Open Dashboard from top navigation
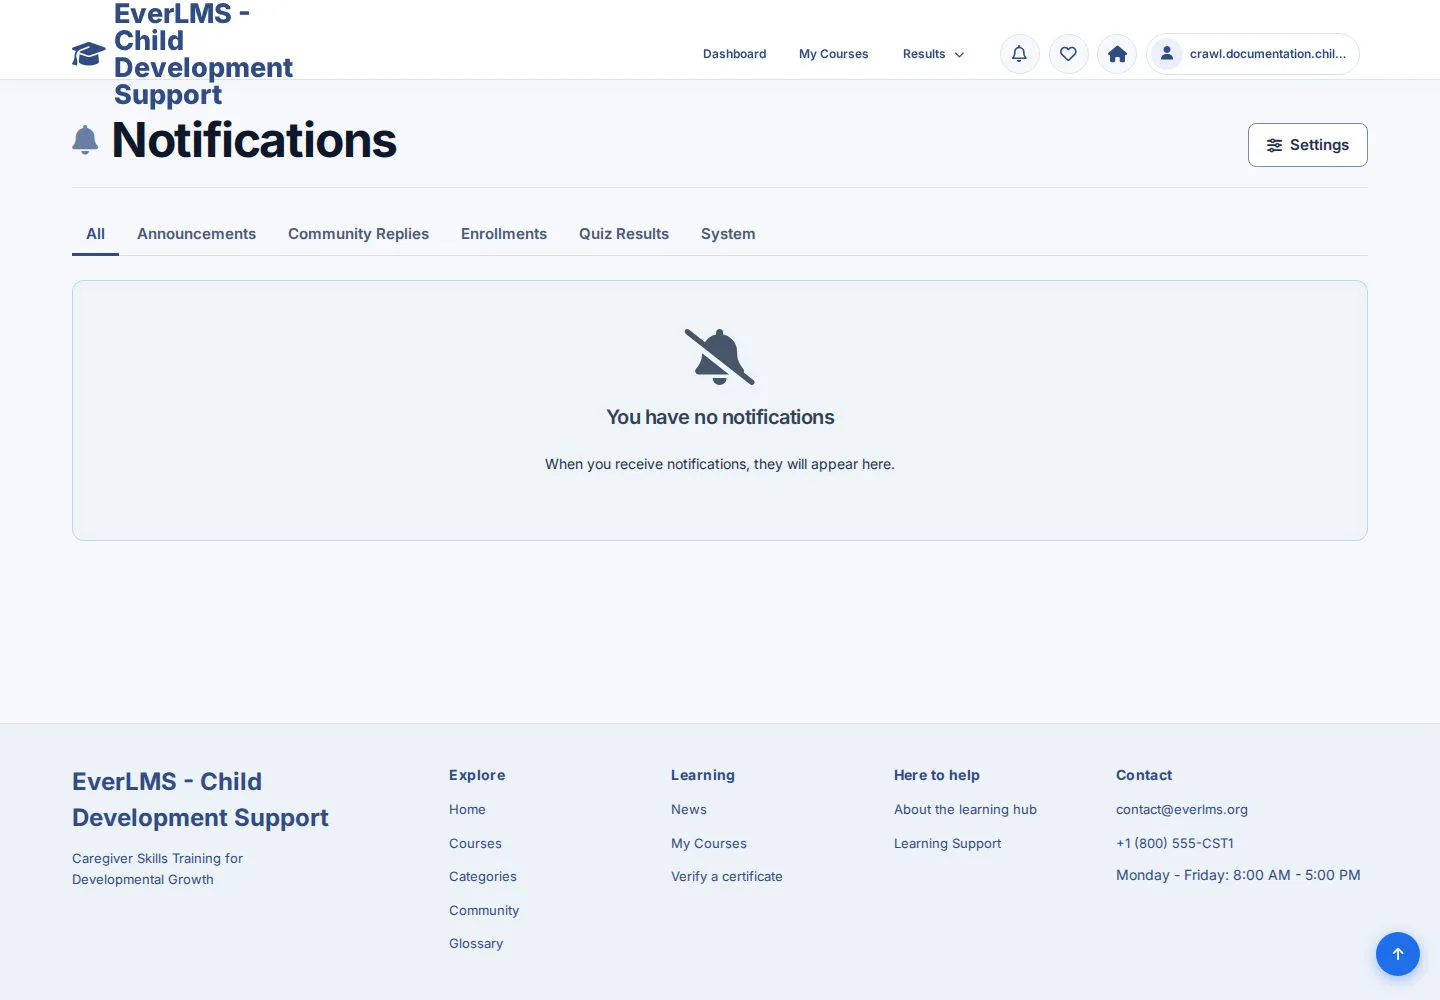Viewport: 1440px width, 1000px height. (x=735, y=54)
